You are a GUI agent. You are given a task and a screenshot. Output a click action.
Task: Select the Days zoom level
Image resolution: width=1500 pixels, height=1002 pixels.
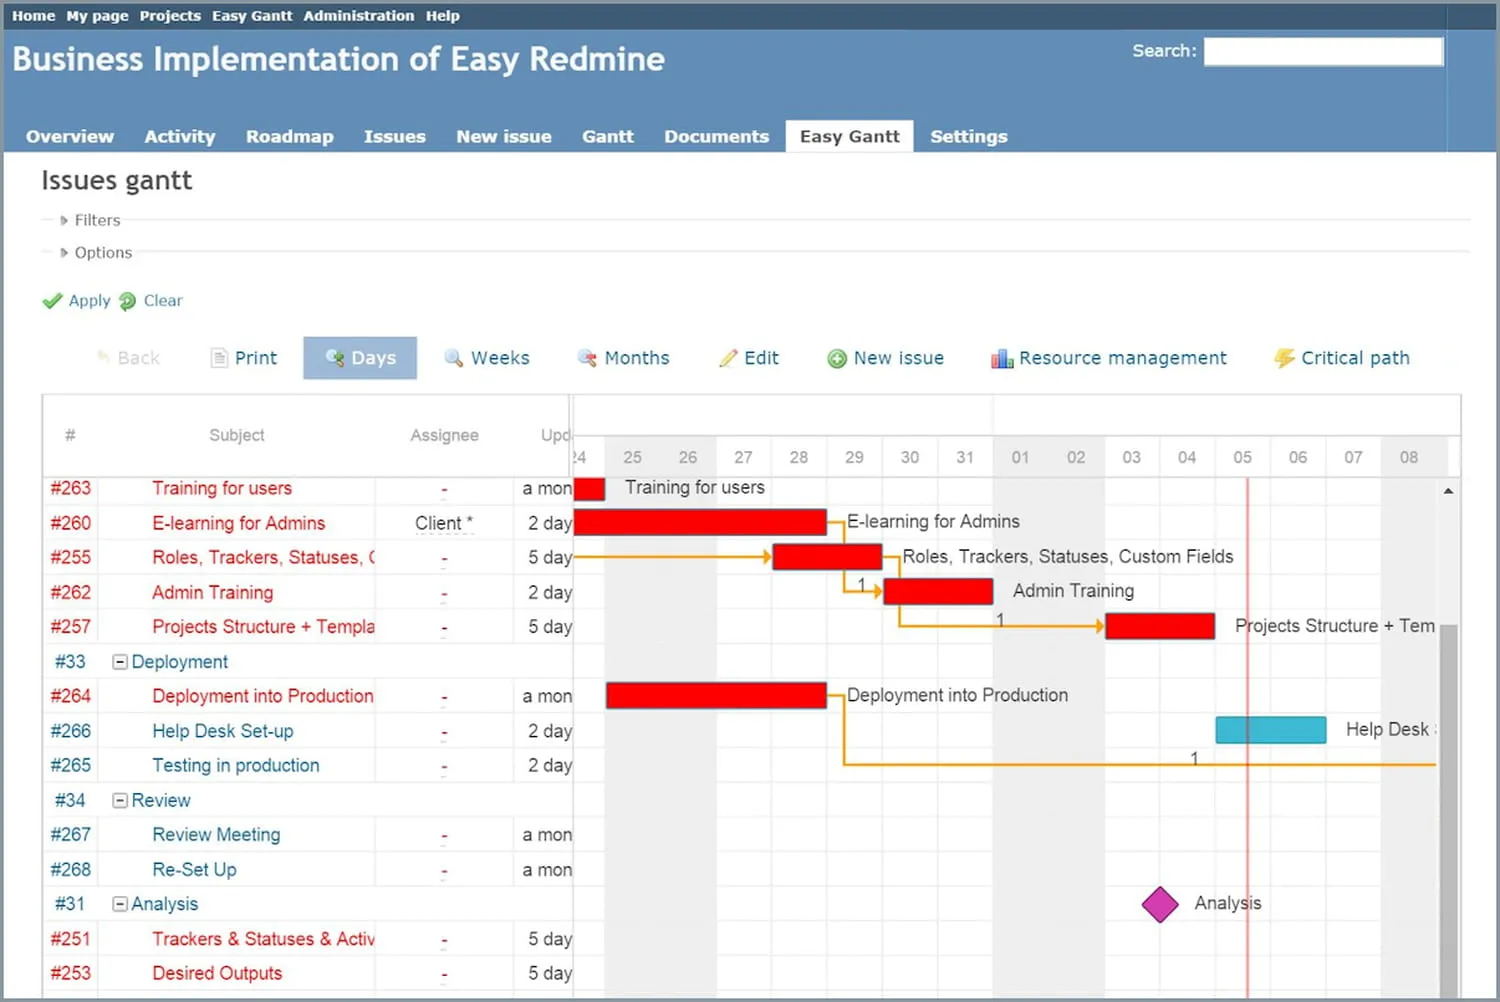(x=360, y=357)
